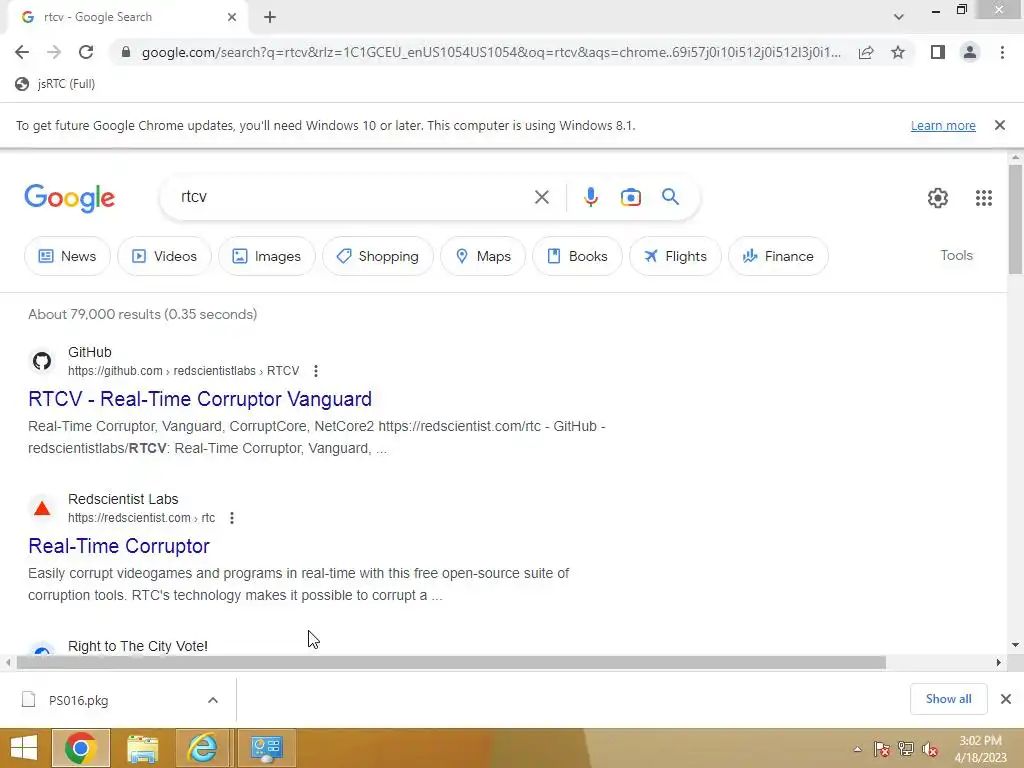The height and width of the screenshot is (768, 1024).
Task: Bookmark this tab with star icon
Action: 898,52
